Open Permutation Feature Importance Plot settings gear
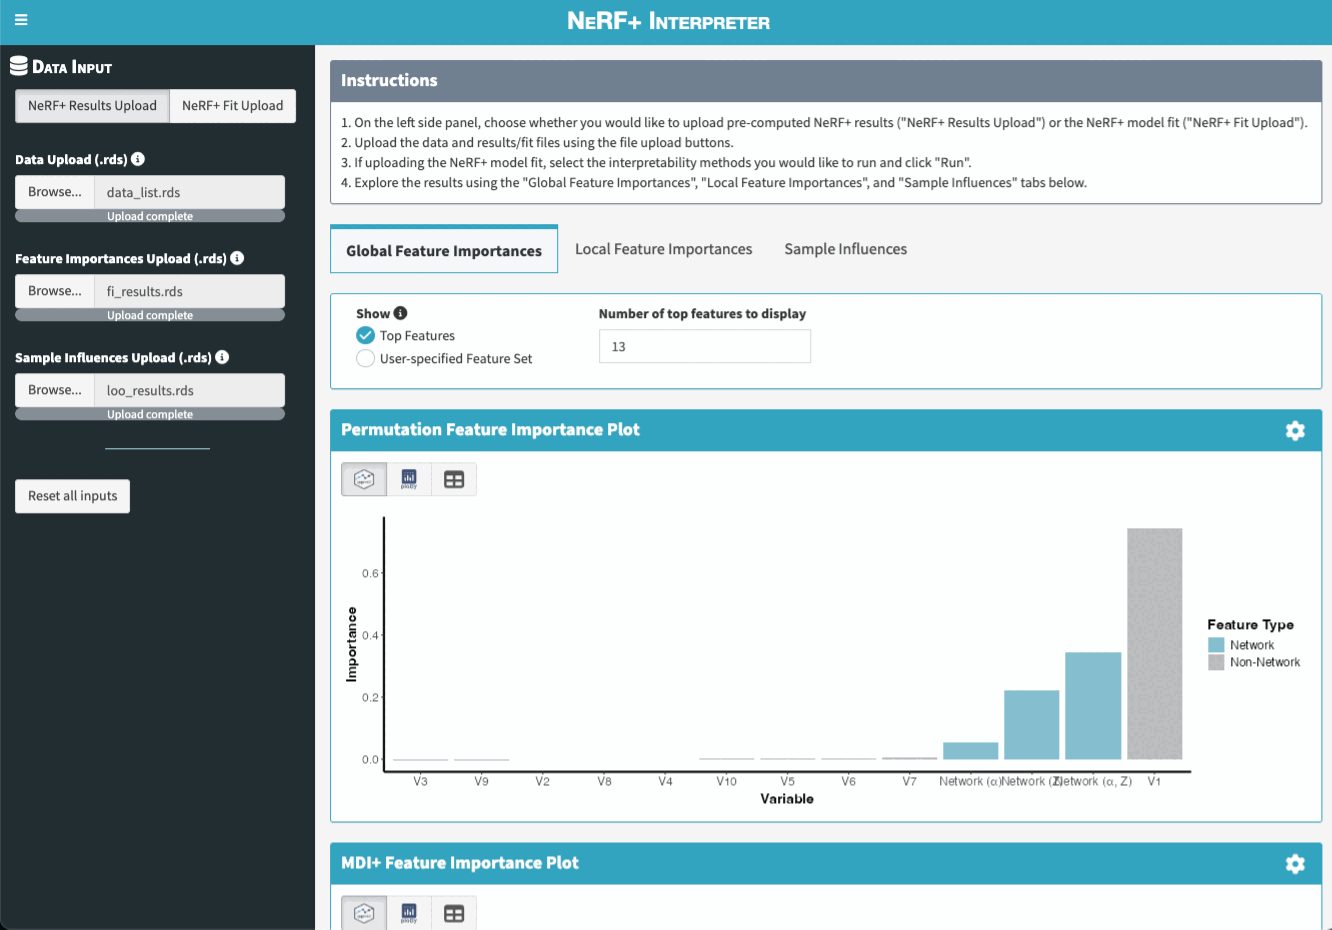Screen dimensions: 1332x930 pos(1295,430)
